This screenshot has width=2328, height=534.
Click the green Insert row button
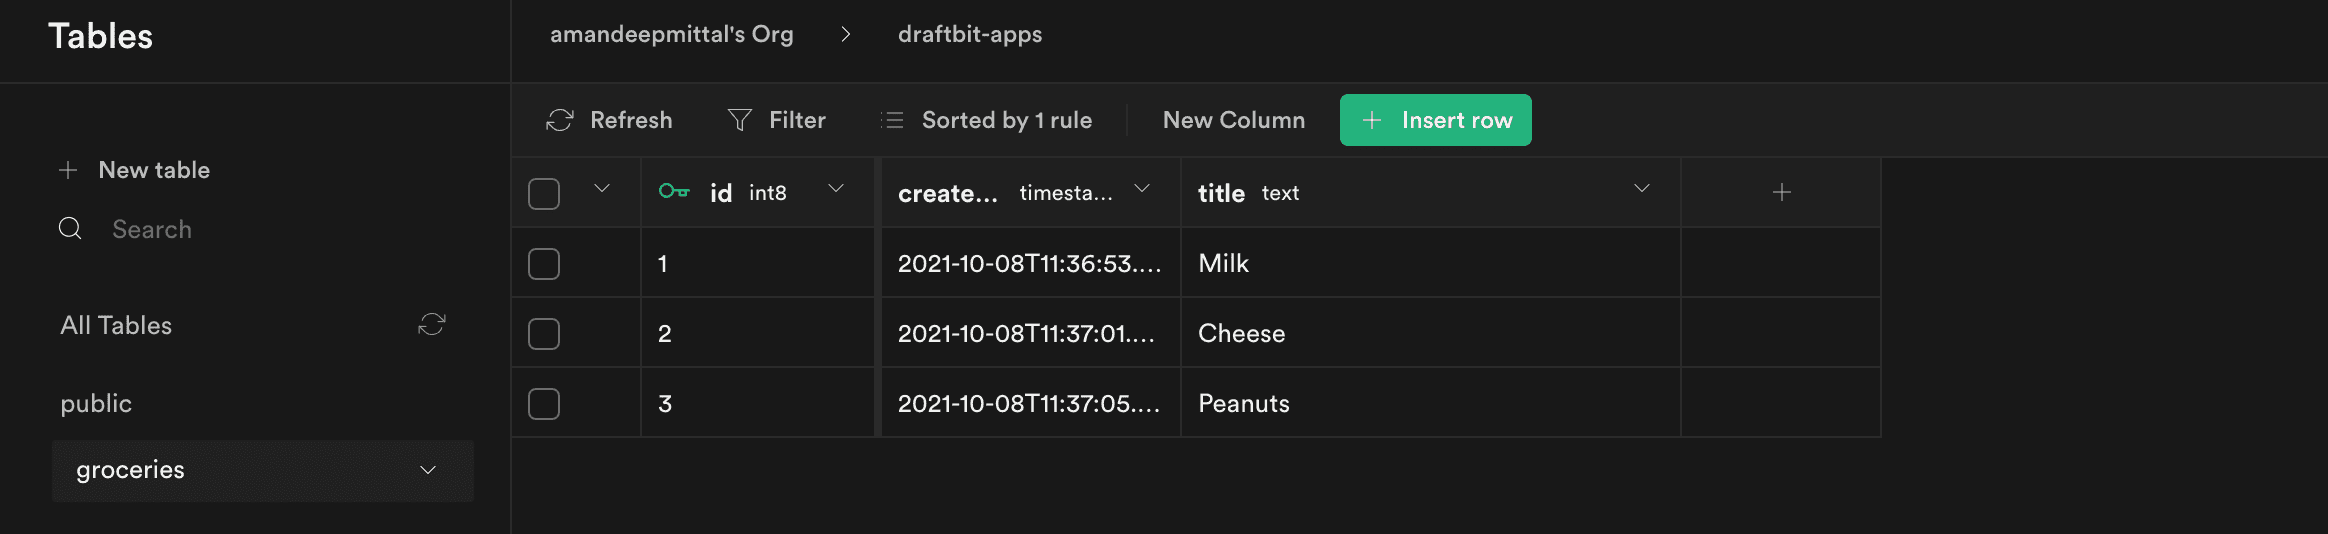coord(1436,120)
